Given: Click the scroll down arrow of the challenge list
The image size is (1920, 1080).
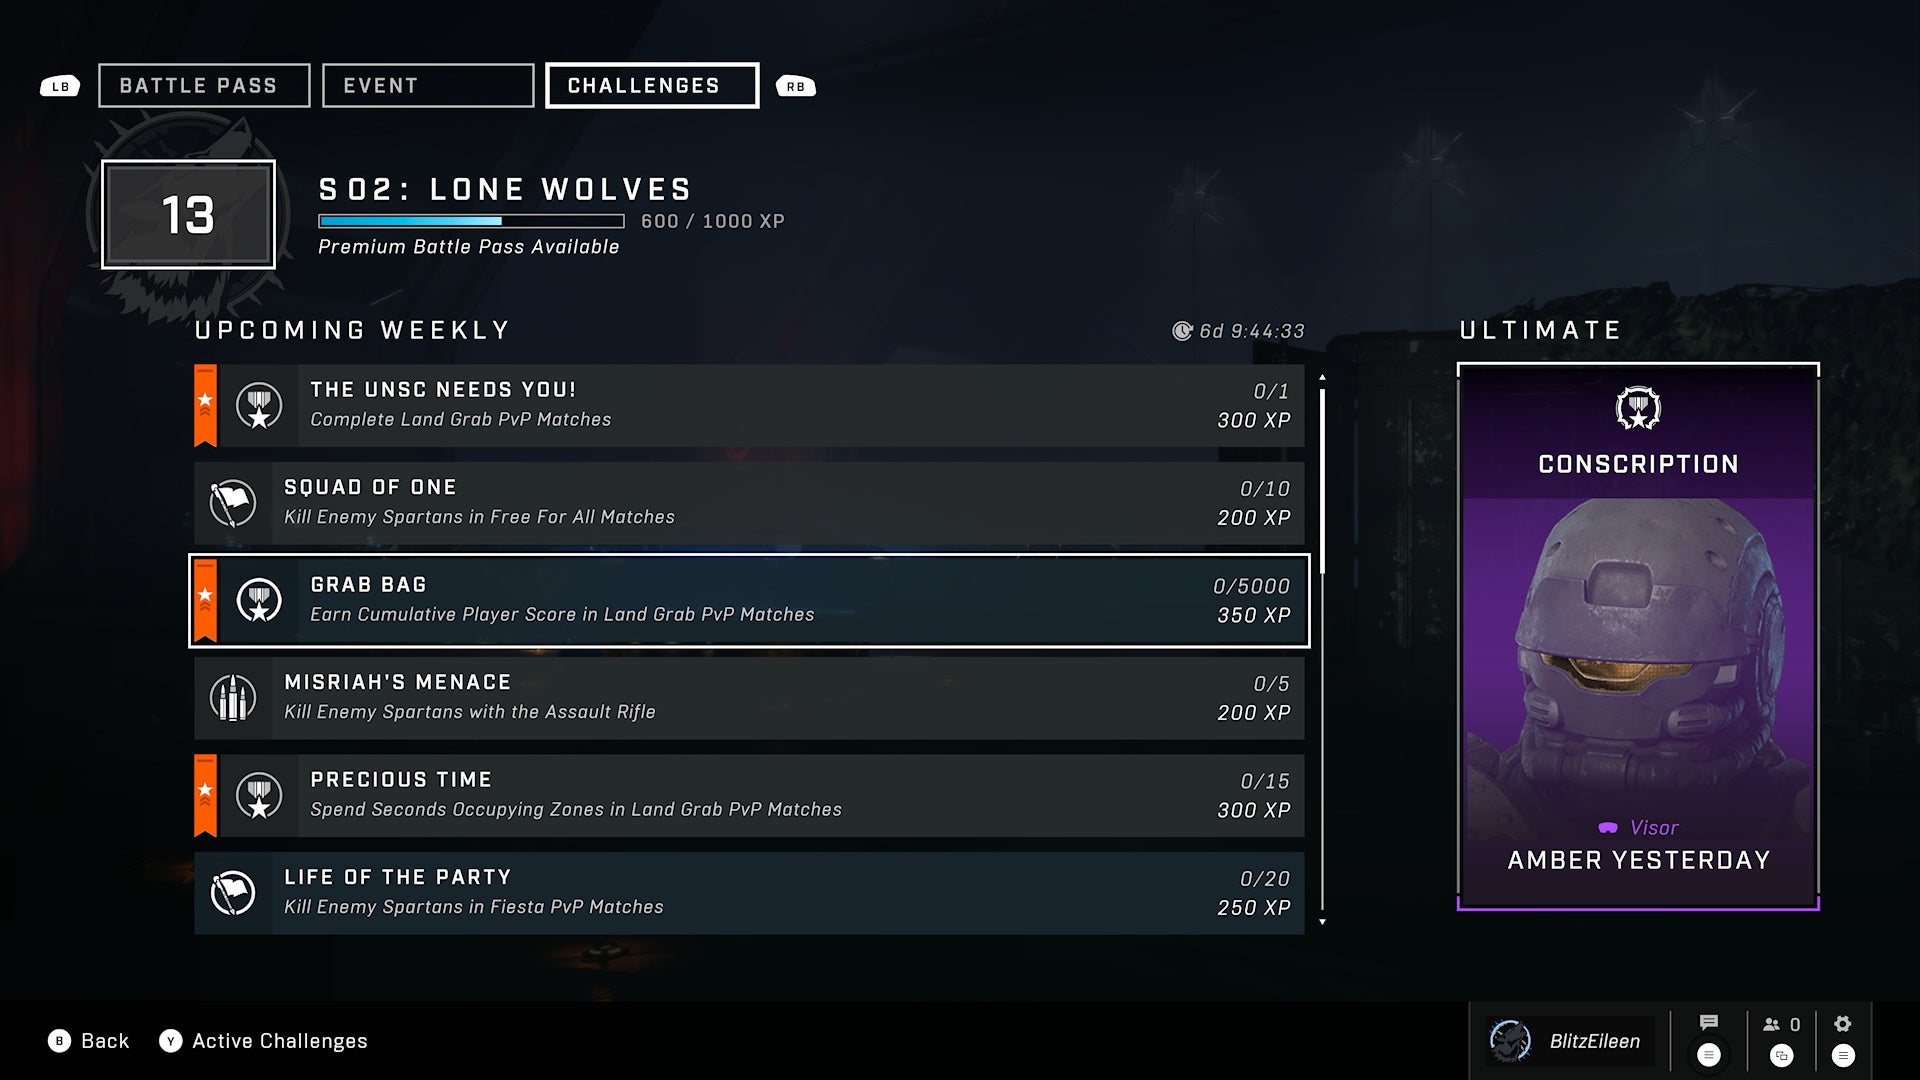Looking at the screenshot, I should pos(1322,922).
